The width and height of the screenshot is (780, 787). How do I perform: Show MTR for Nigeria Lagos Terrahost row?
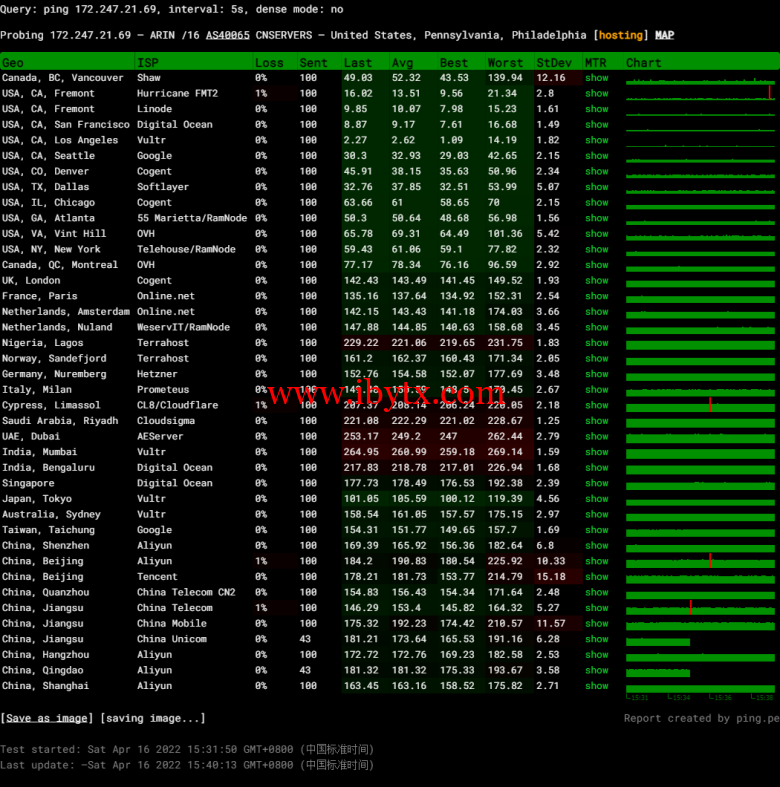(x=597, y=343)
